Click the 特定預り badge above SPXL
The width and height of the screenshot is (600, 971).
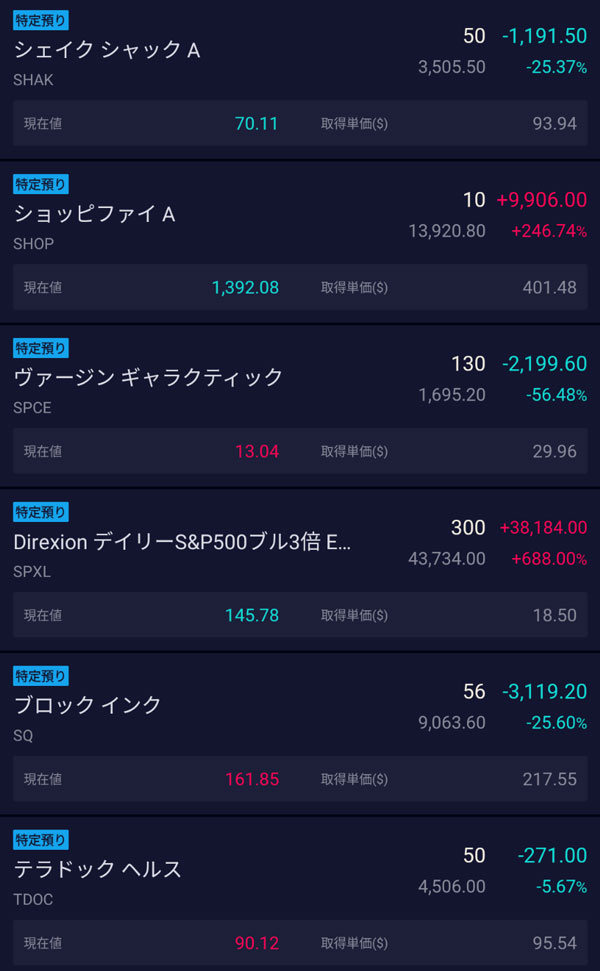click(41, 512)
